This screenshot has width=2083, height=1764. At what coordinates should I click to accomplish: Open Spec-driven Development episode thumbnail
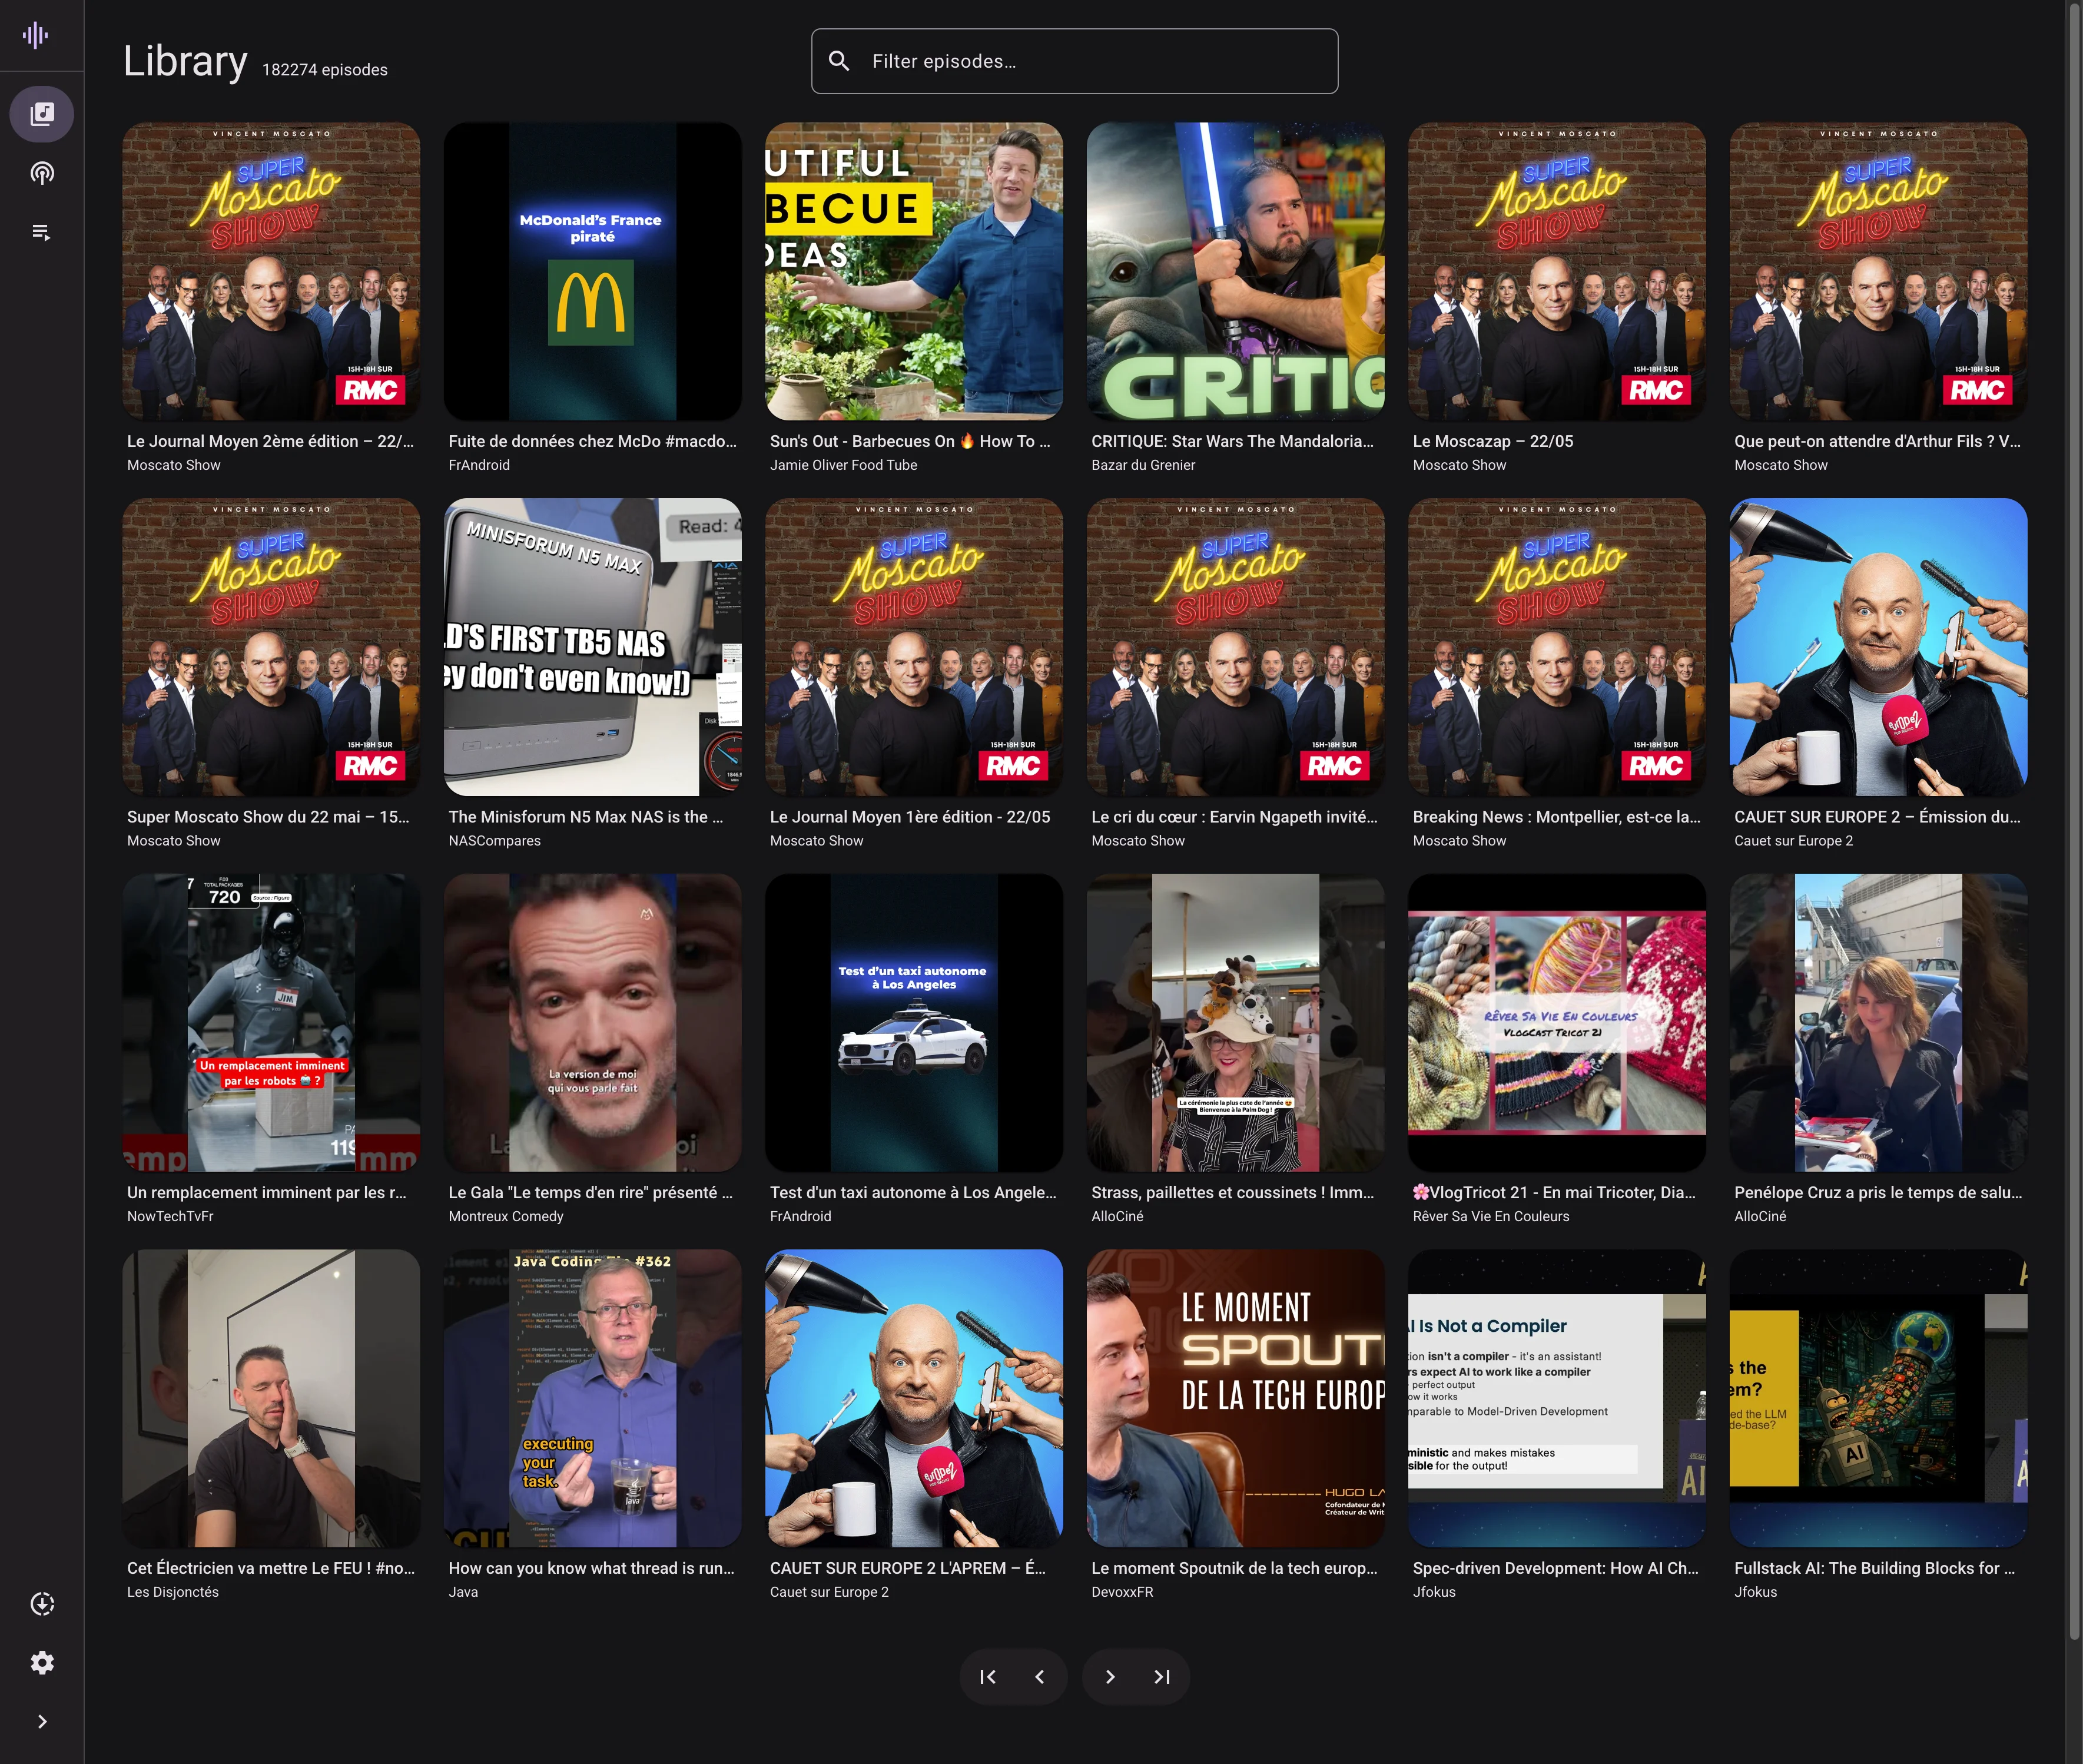pos(1557,1399)
